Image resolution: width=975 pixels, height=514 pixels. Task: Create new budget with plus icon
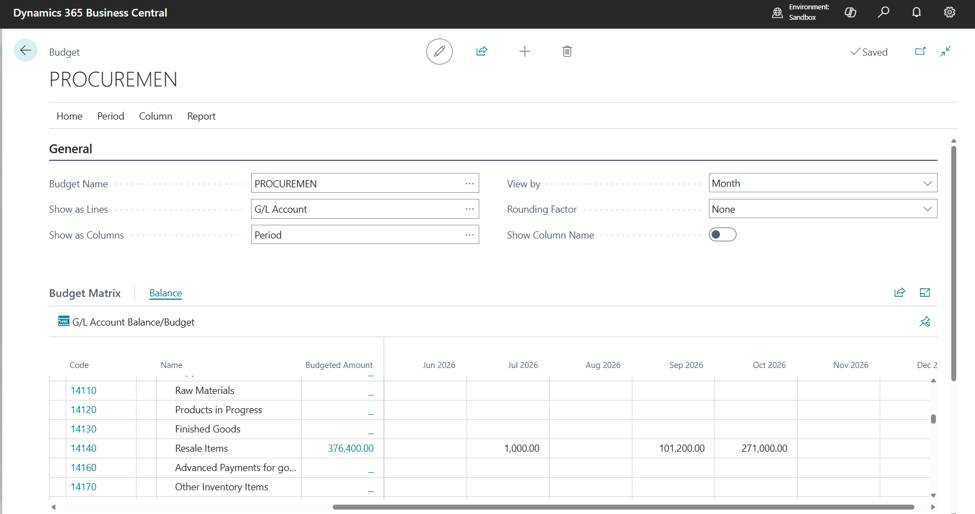524,52
